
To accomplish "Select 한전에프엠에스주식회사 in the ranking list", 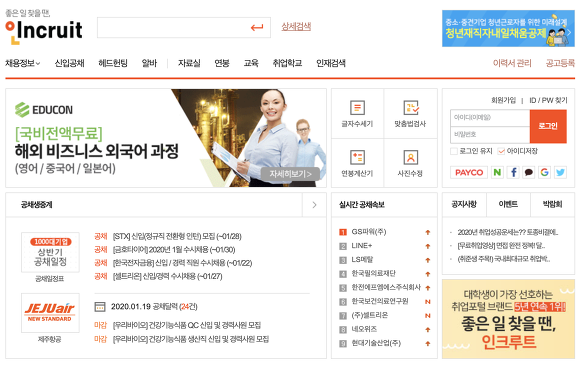I will click(386, 288).
